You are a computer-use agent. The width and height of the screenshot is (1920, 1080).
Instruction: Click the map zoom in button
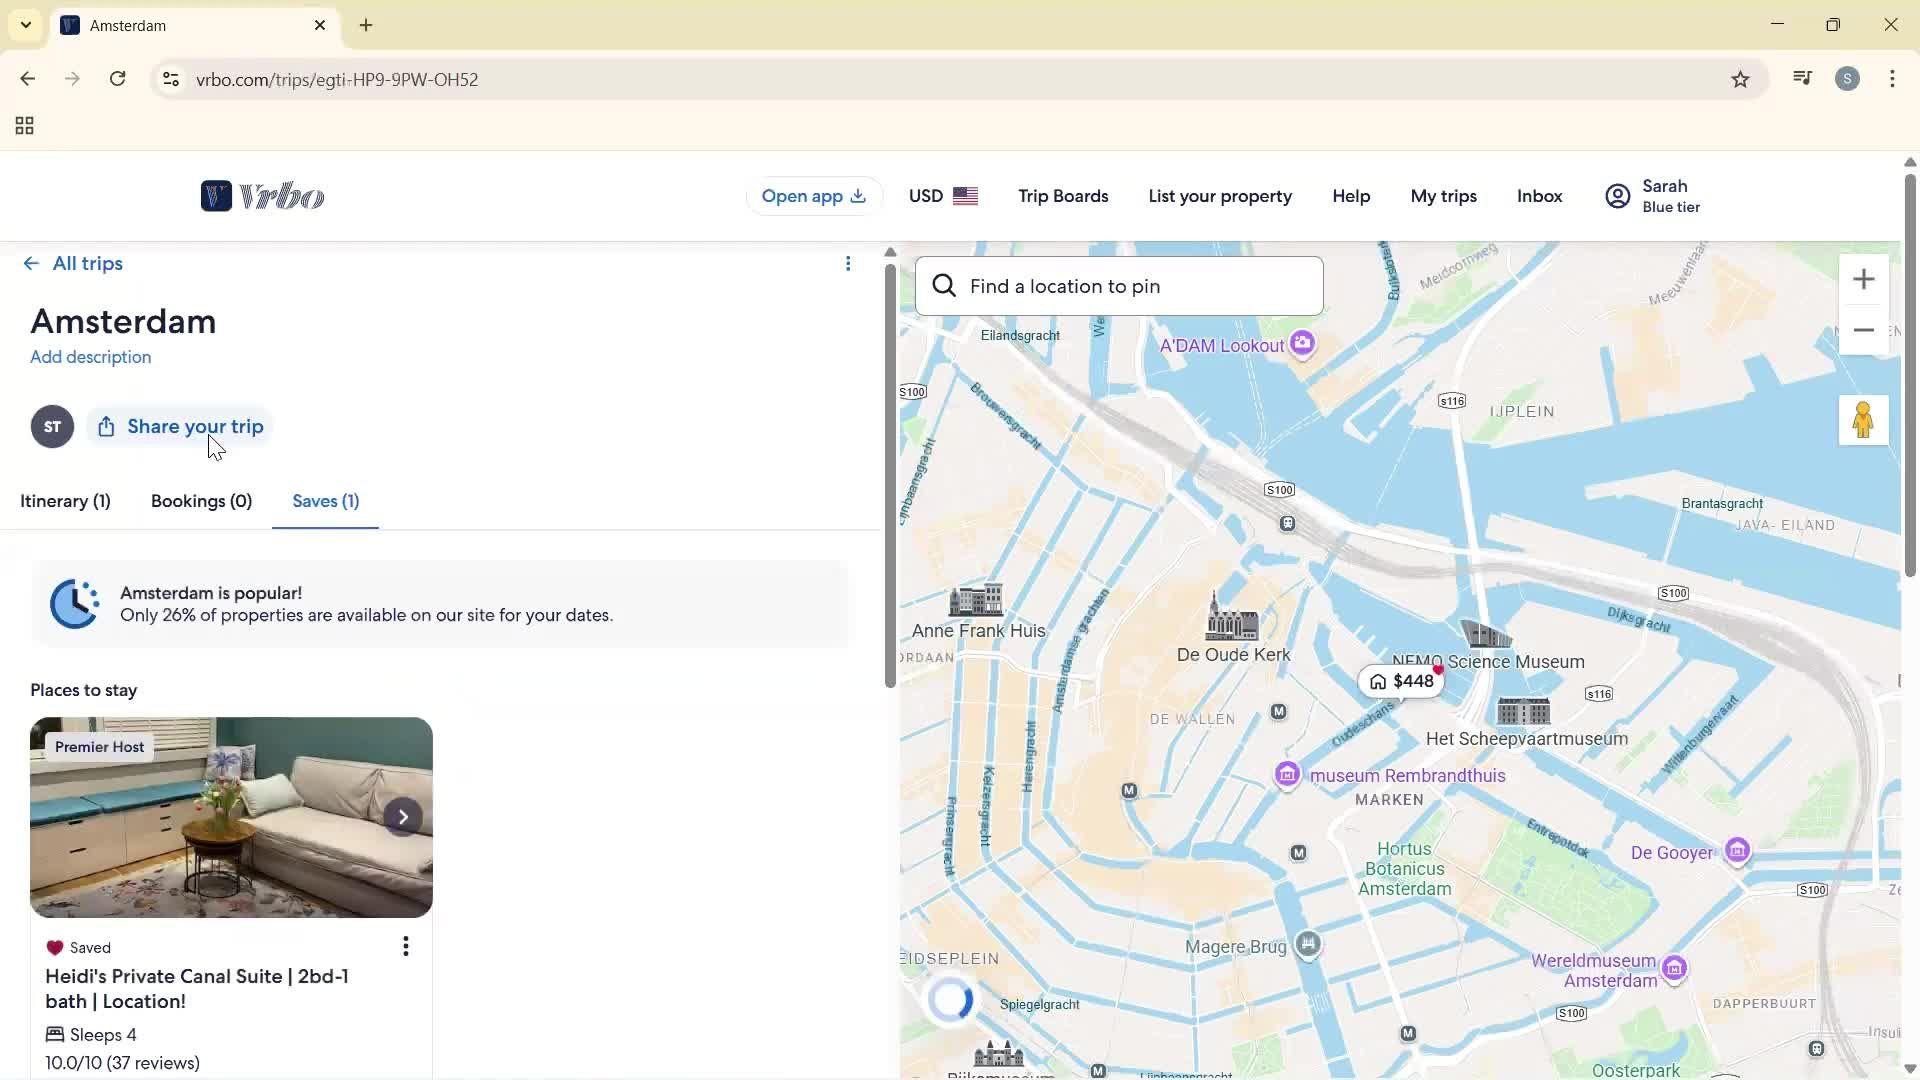point(1864,279)
